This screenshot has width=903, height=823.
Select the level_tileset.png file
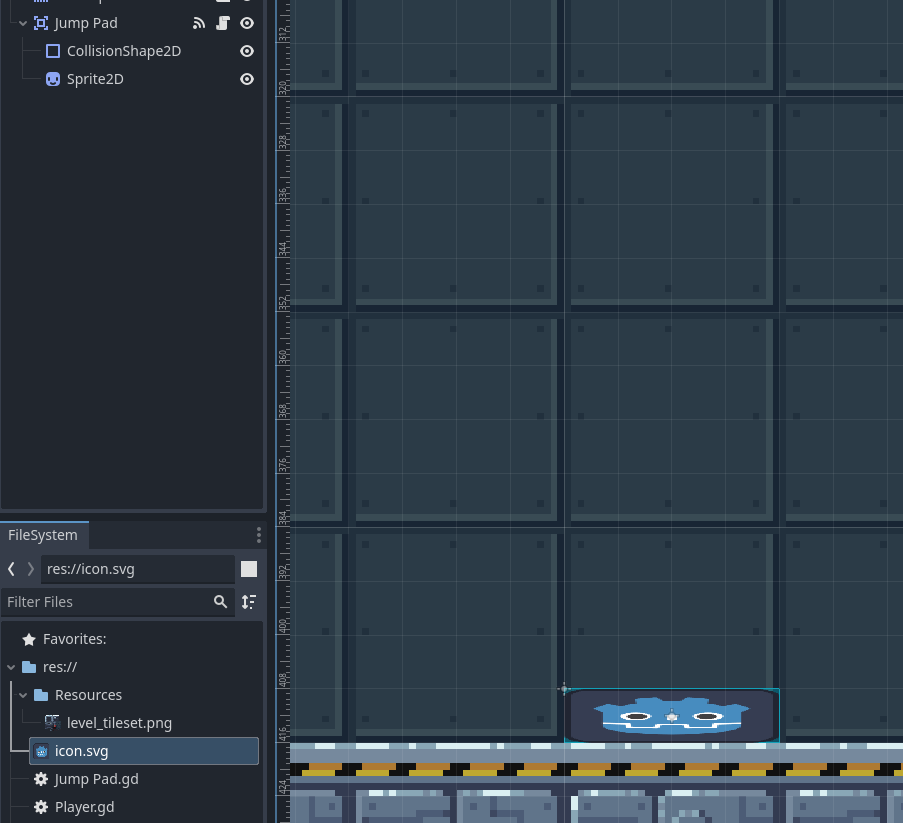point(119,723)
